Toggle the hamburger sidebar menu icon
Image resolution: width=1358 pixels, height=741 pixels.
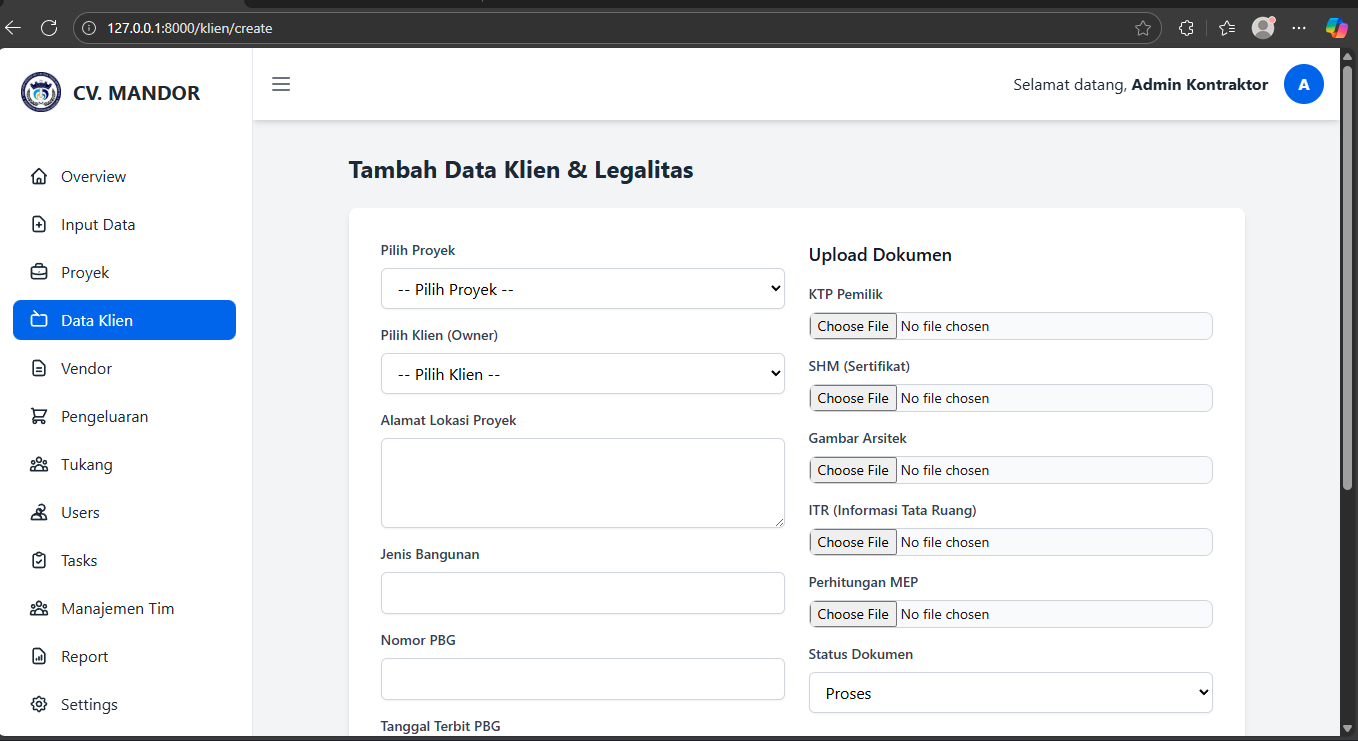281,84
